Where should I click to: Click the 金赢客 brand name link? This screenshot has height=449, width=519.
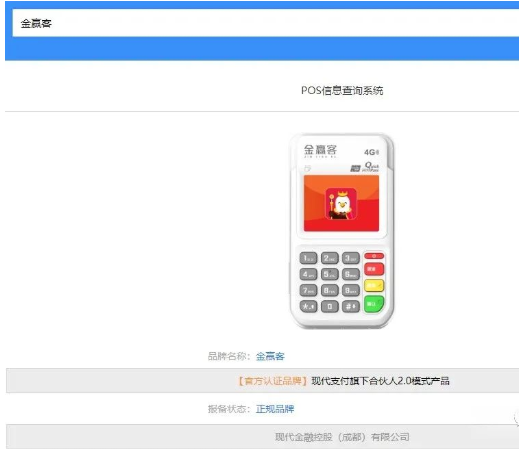pyautogui.click(x=270, y=356)
